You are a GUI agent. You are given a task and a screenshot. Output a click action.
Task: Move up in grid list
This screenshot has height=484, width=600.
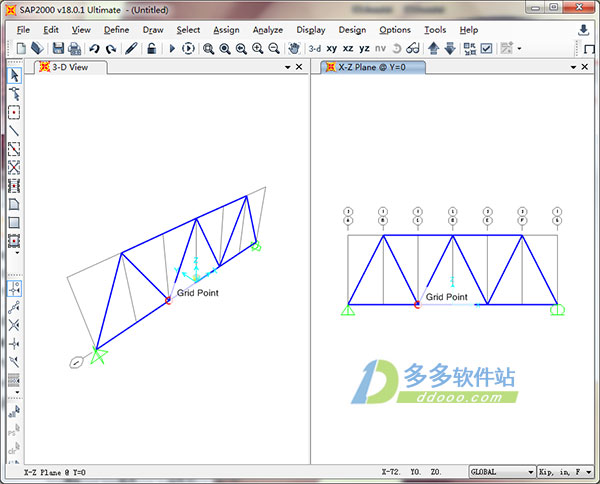coord(433,49)
